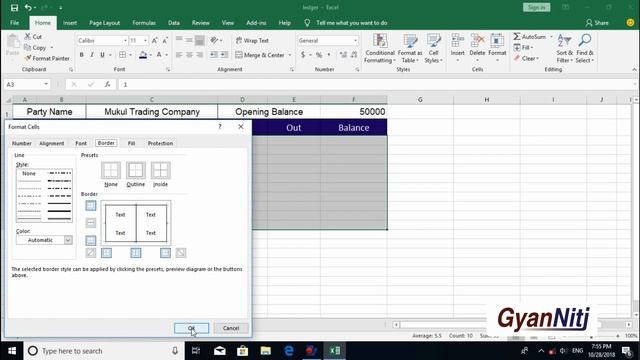
Task: Open Merge & Center dropdown arrow
Action: pos(290,55)
